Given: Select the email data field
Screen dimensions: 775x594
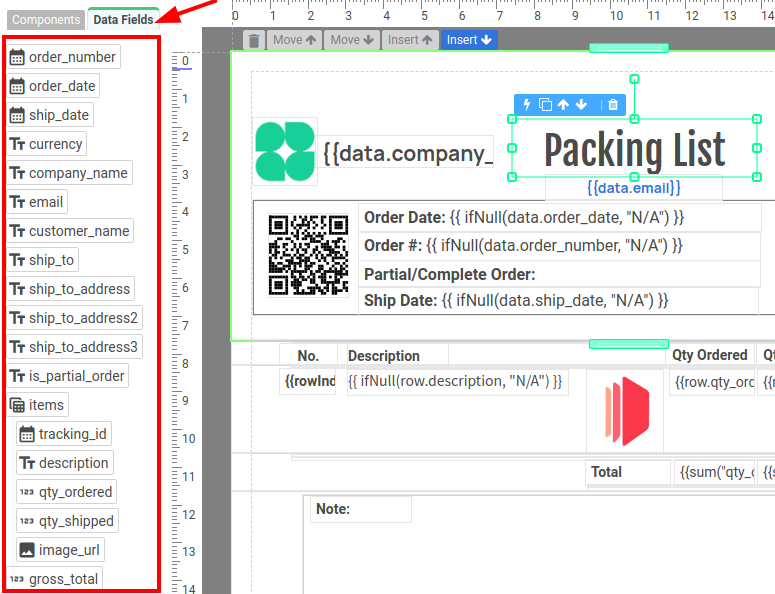Looking at the screenshot, I should click(x=37, y=202).
